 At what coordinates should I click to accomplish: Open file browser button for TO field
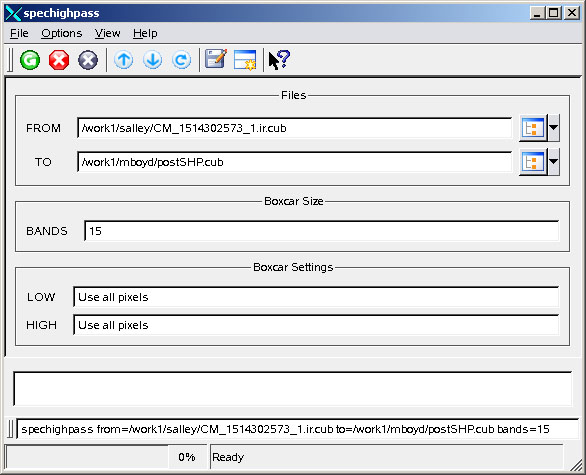tap(533, 162)
